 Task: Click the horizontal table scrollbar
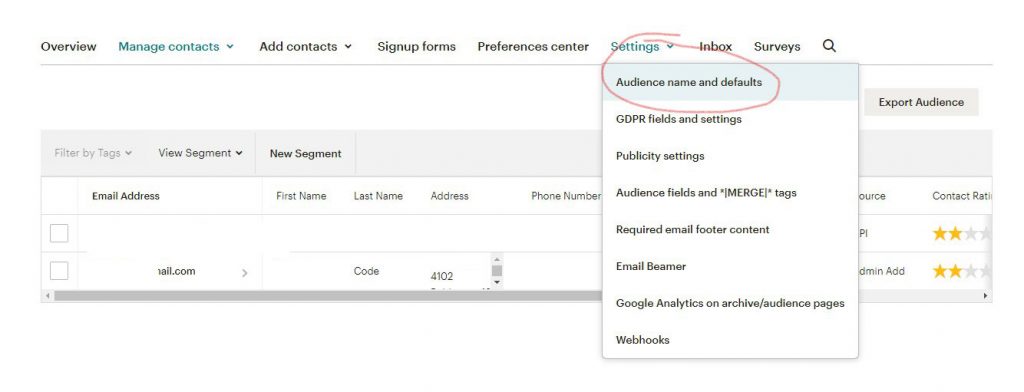pos(327,296)
